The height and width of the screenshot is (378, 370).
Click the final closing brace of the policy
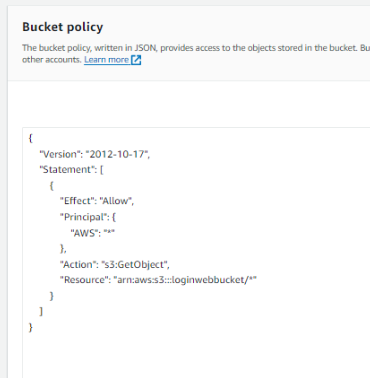pos(31,327)
